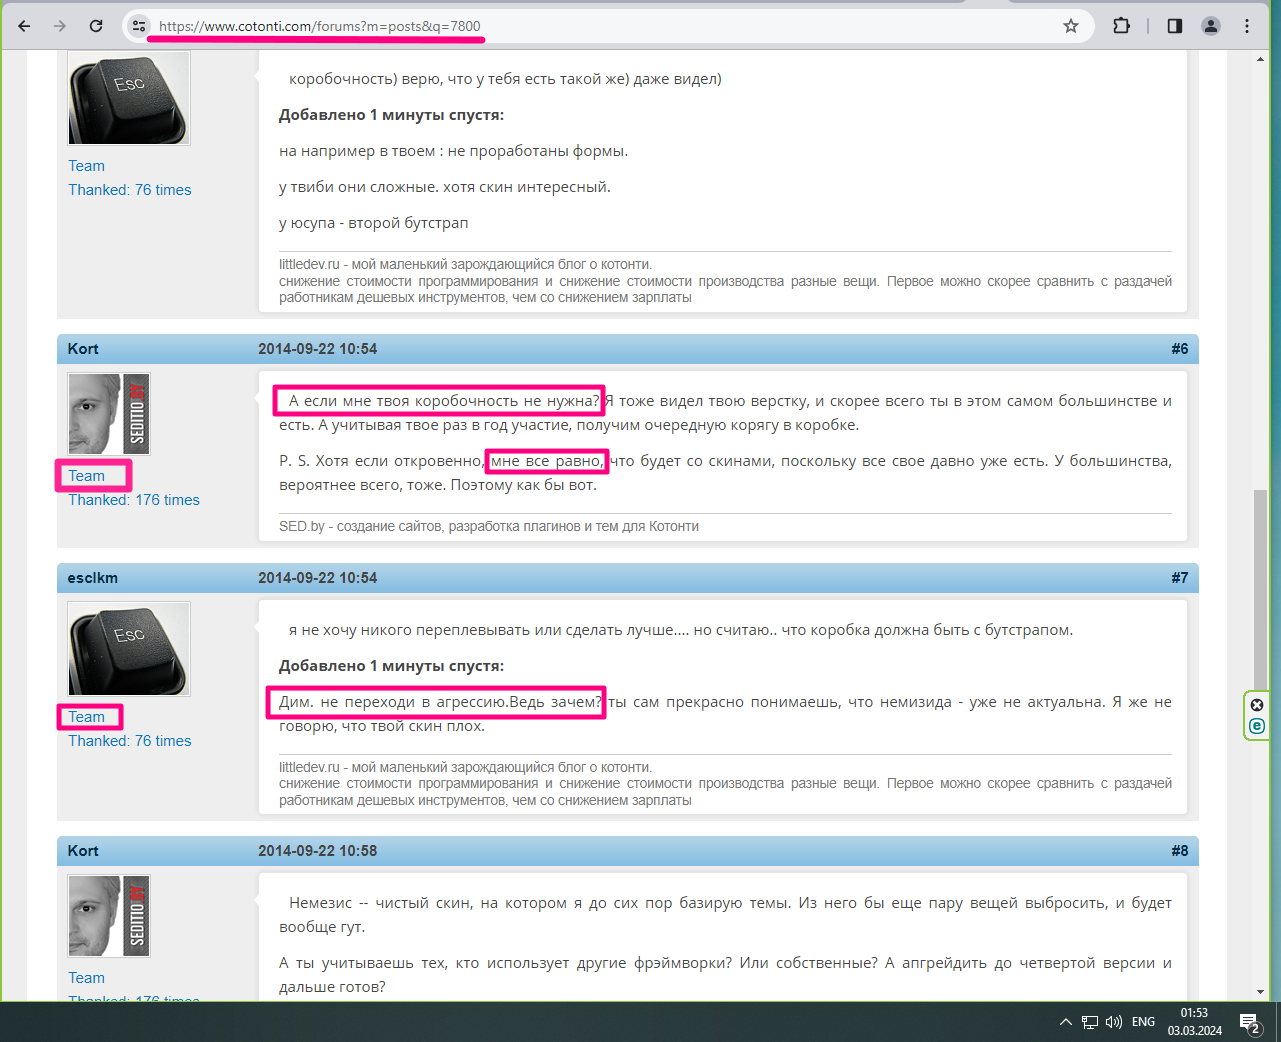1281x1042 pixels.
Task: Open Kort's Team link under post #6
Action: tap(86, 476)
